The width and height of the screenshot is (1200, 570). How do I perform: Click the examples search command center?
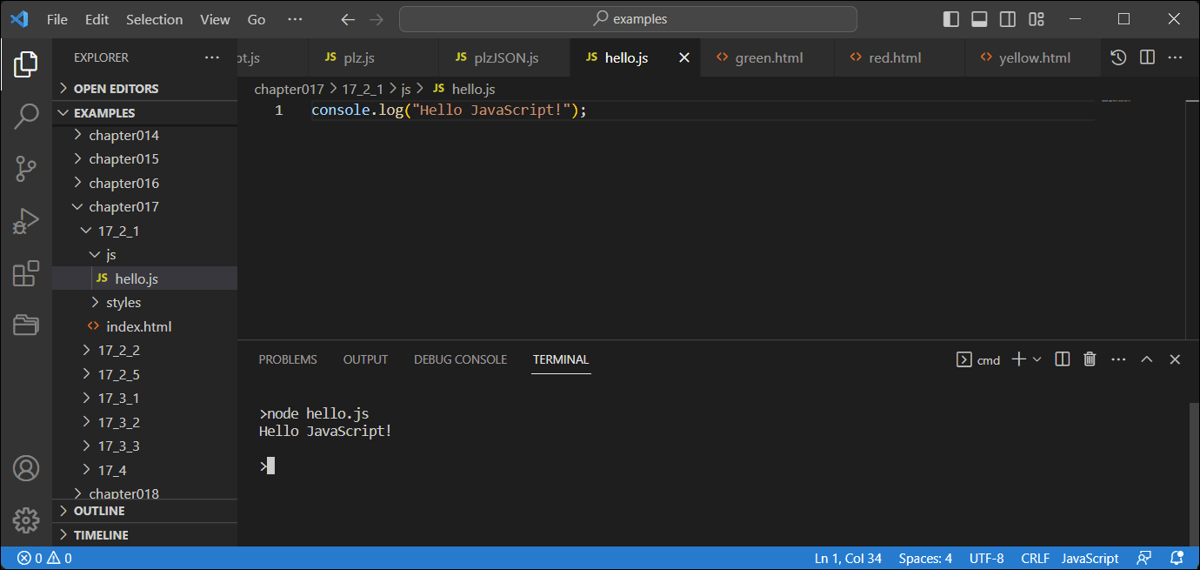click(x=628, y=19)
